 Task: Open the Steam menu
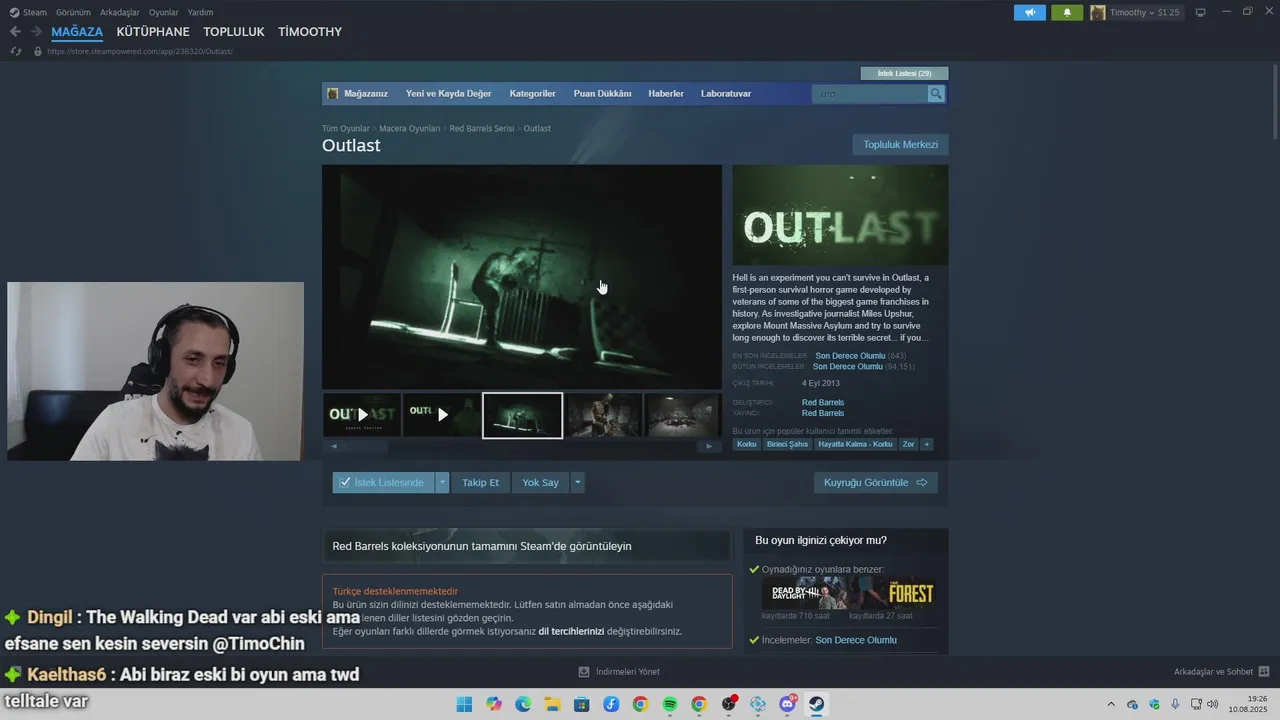click(x=28, y=12)
